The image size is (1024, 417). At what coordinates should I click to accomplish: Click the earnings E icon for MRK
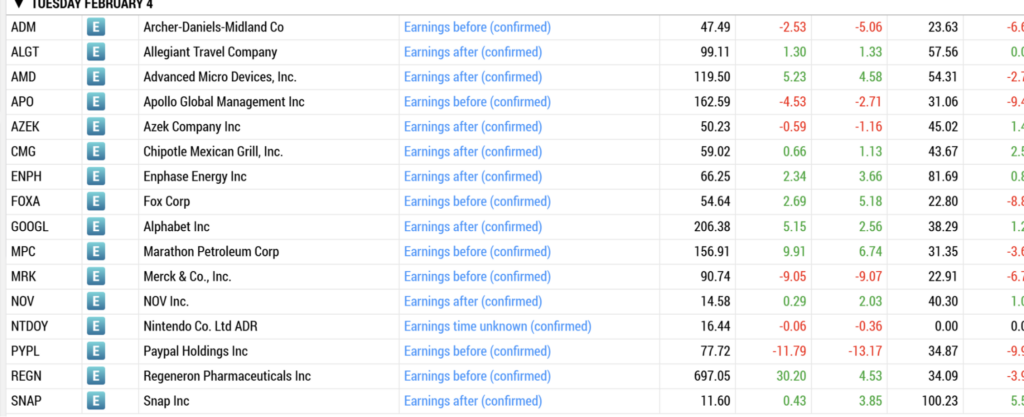click(96, 277)
